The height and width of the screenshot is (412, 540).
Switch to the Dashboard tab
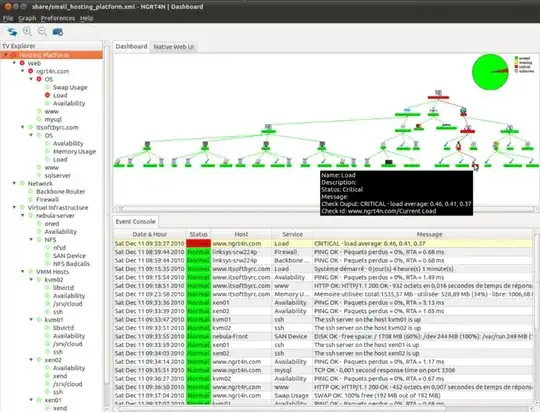pos(131,46)
